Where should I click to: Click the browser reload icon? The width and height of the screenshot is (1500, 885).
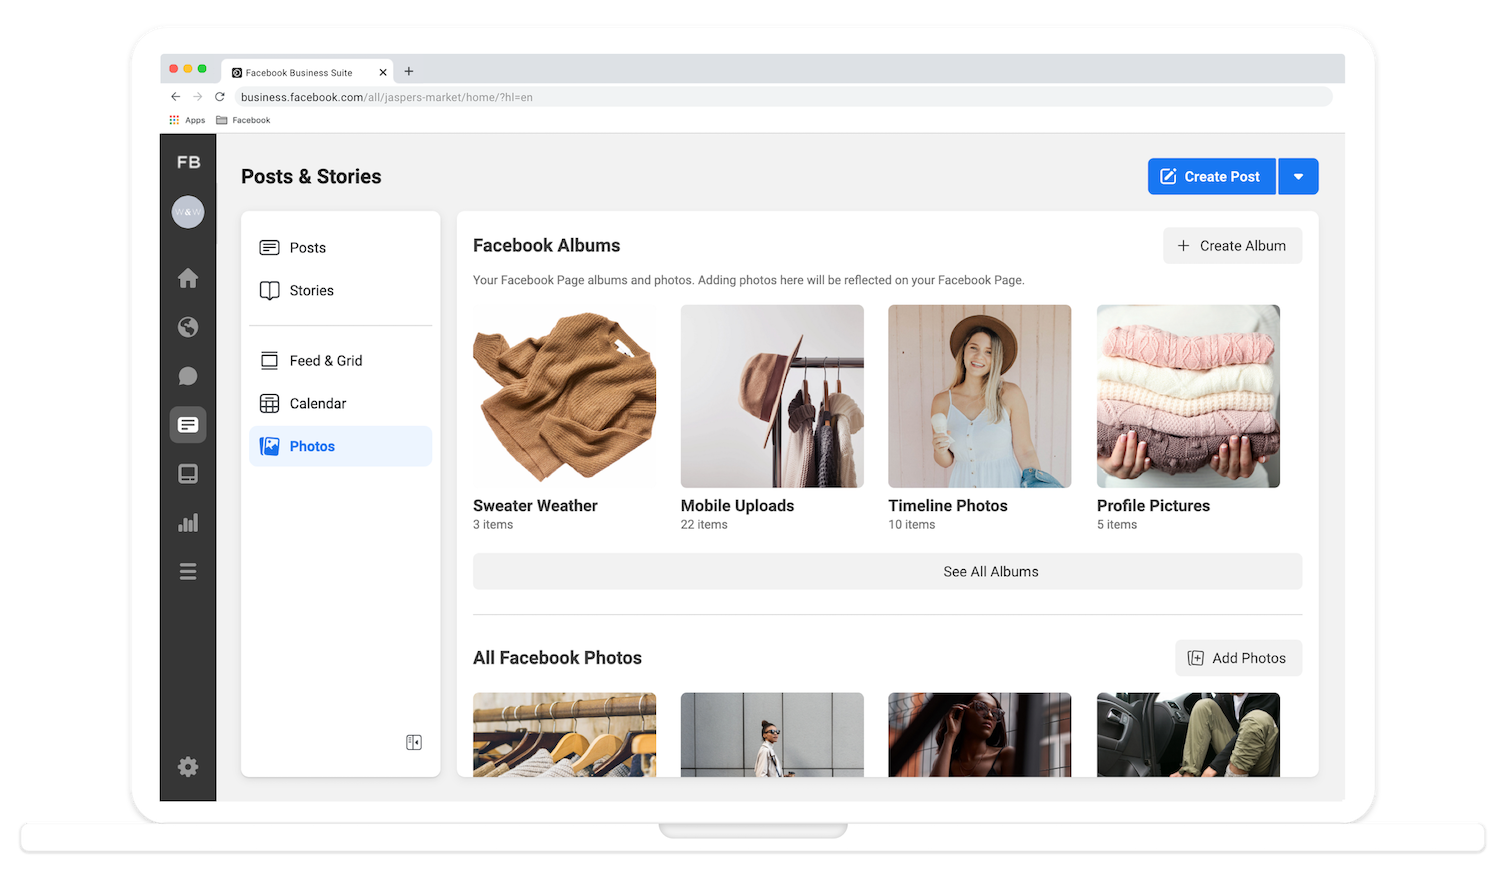220,97
